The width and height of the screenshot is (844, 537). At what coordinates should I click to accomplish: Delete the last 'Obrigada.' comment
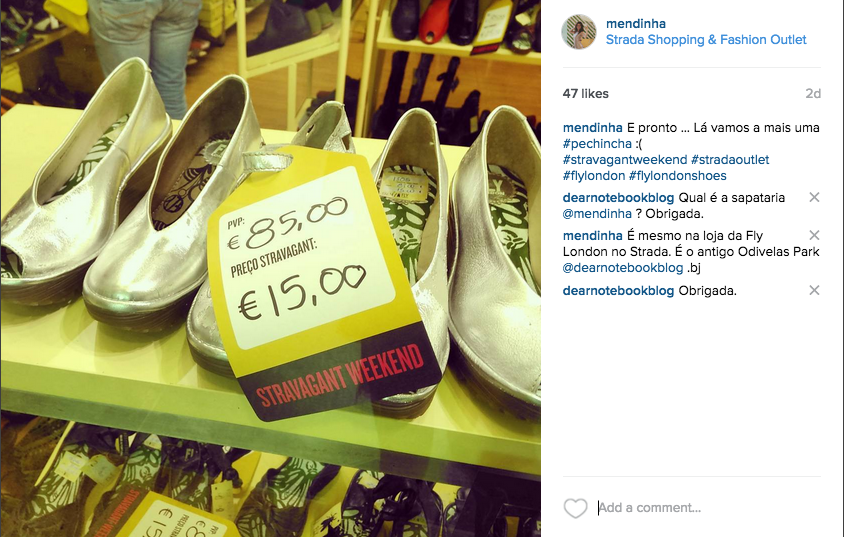(x=814, y=291)
